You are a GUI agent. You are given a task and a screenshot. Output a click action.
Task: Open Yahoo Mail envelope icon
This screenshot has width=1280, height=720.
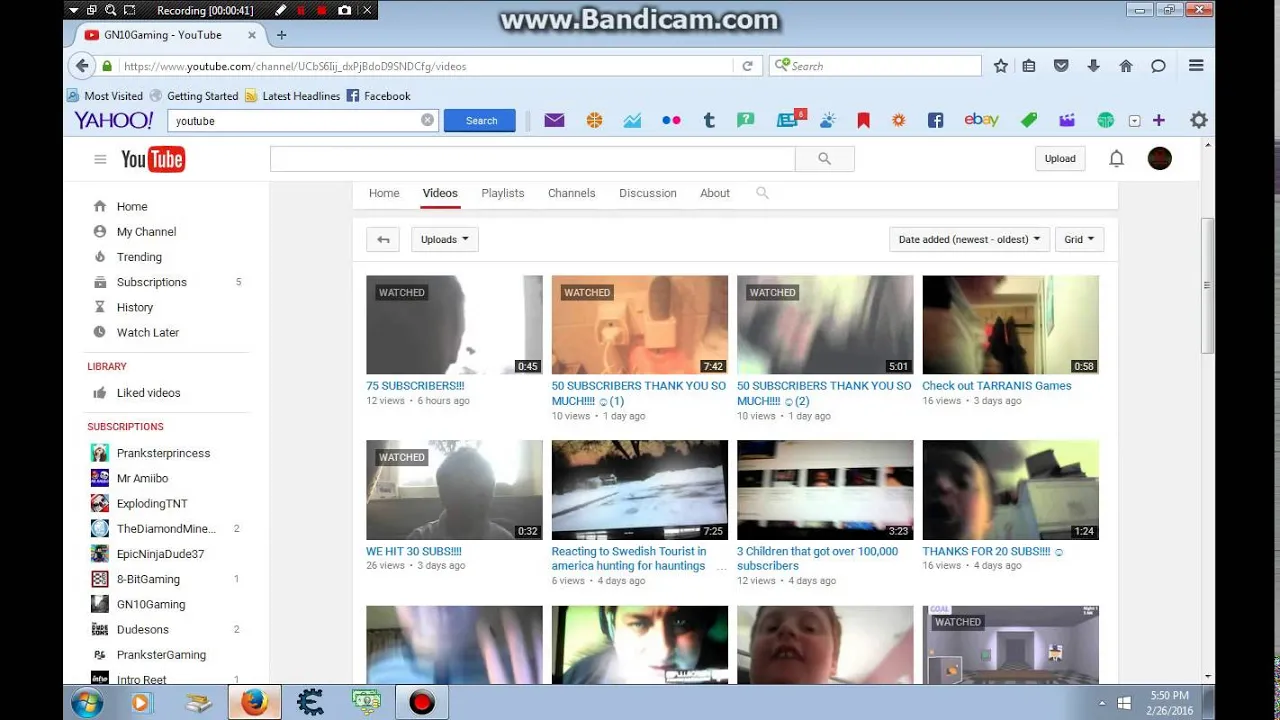point(554,120)
